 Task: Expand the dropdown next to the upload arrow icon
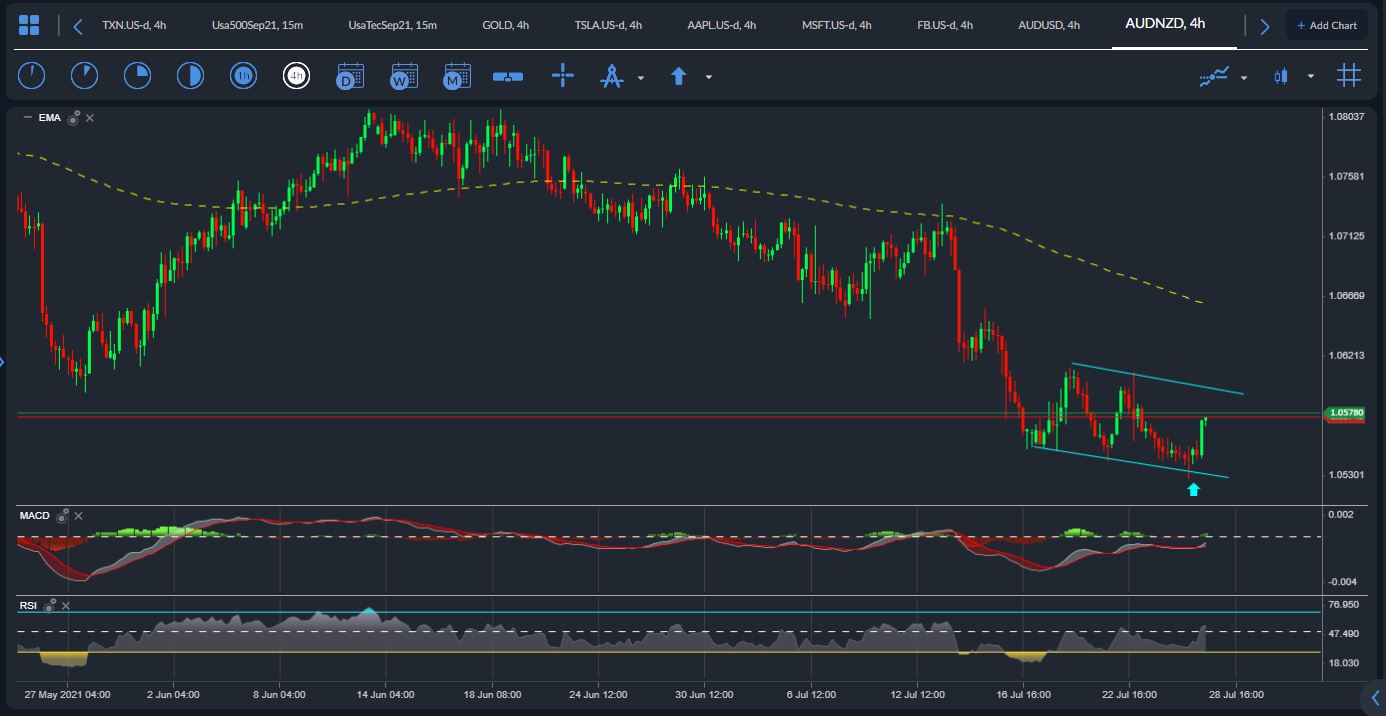click(x=709, y=77)
